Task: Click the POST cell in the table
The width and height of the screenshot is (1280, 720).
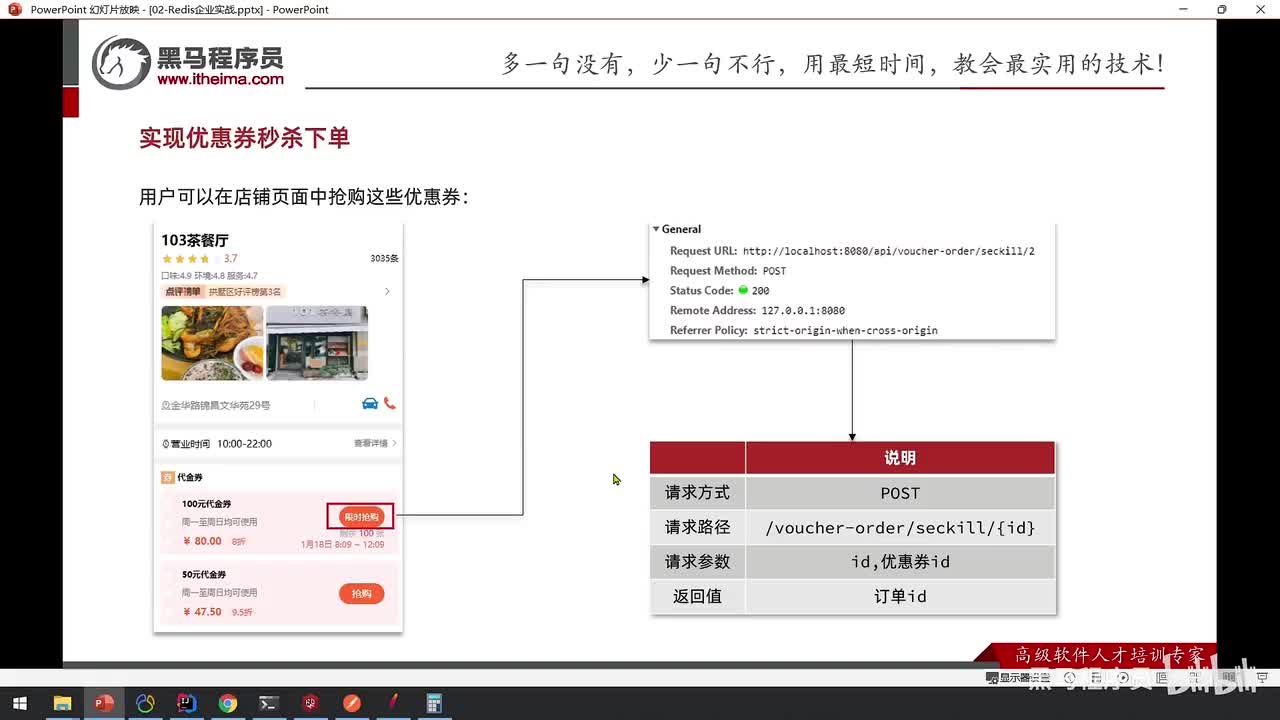Action: pyautogui.click(x=900, y=493)
